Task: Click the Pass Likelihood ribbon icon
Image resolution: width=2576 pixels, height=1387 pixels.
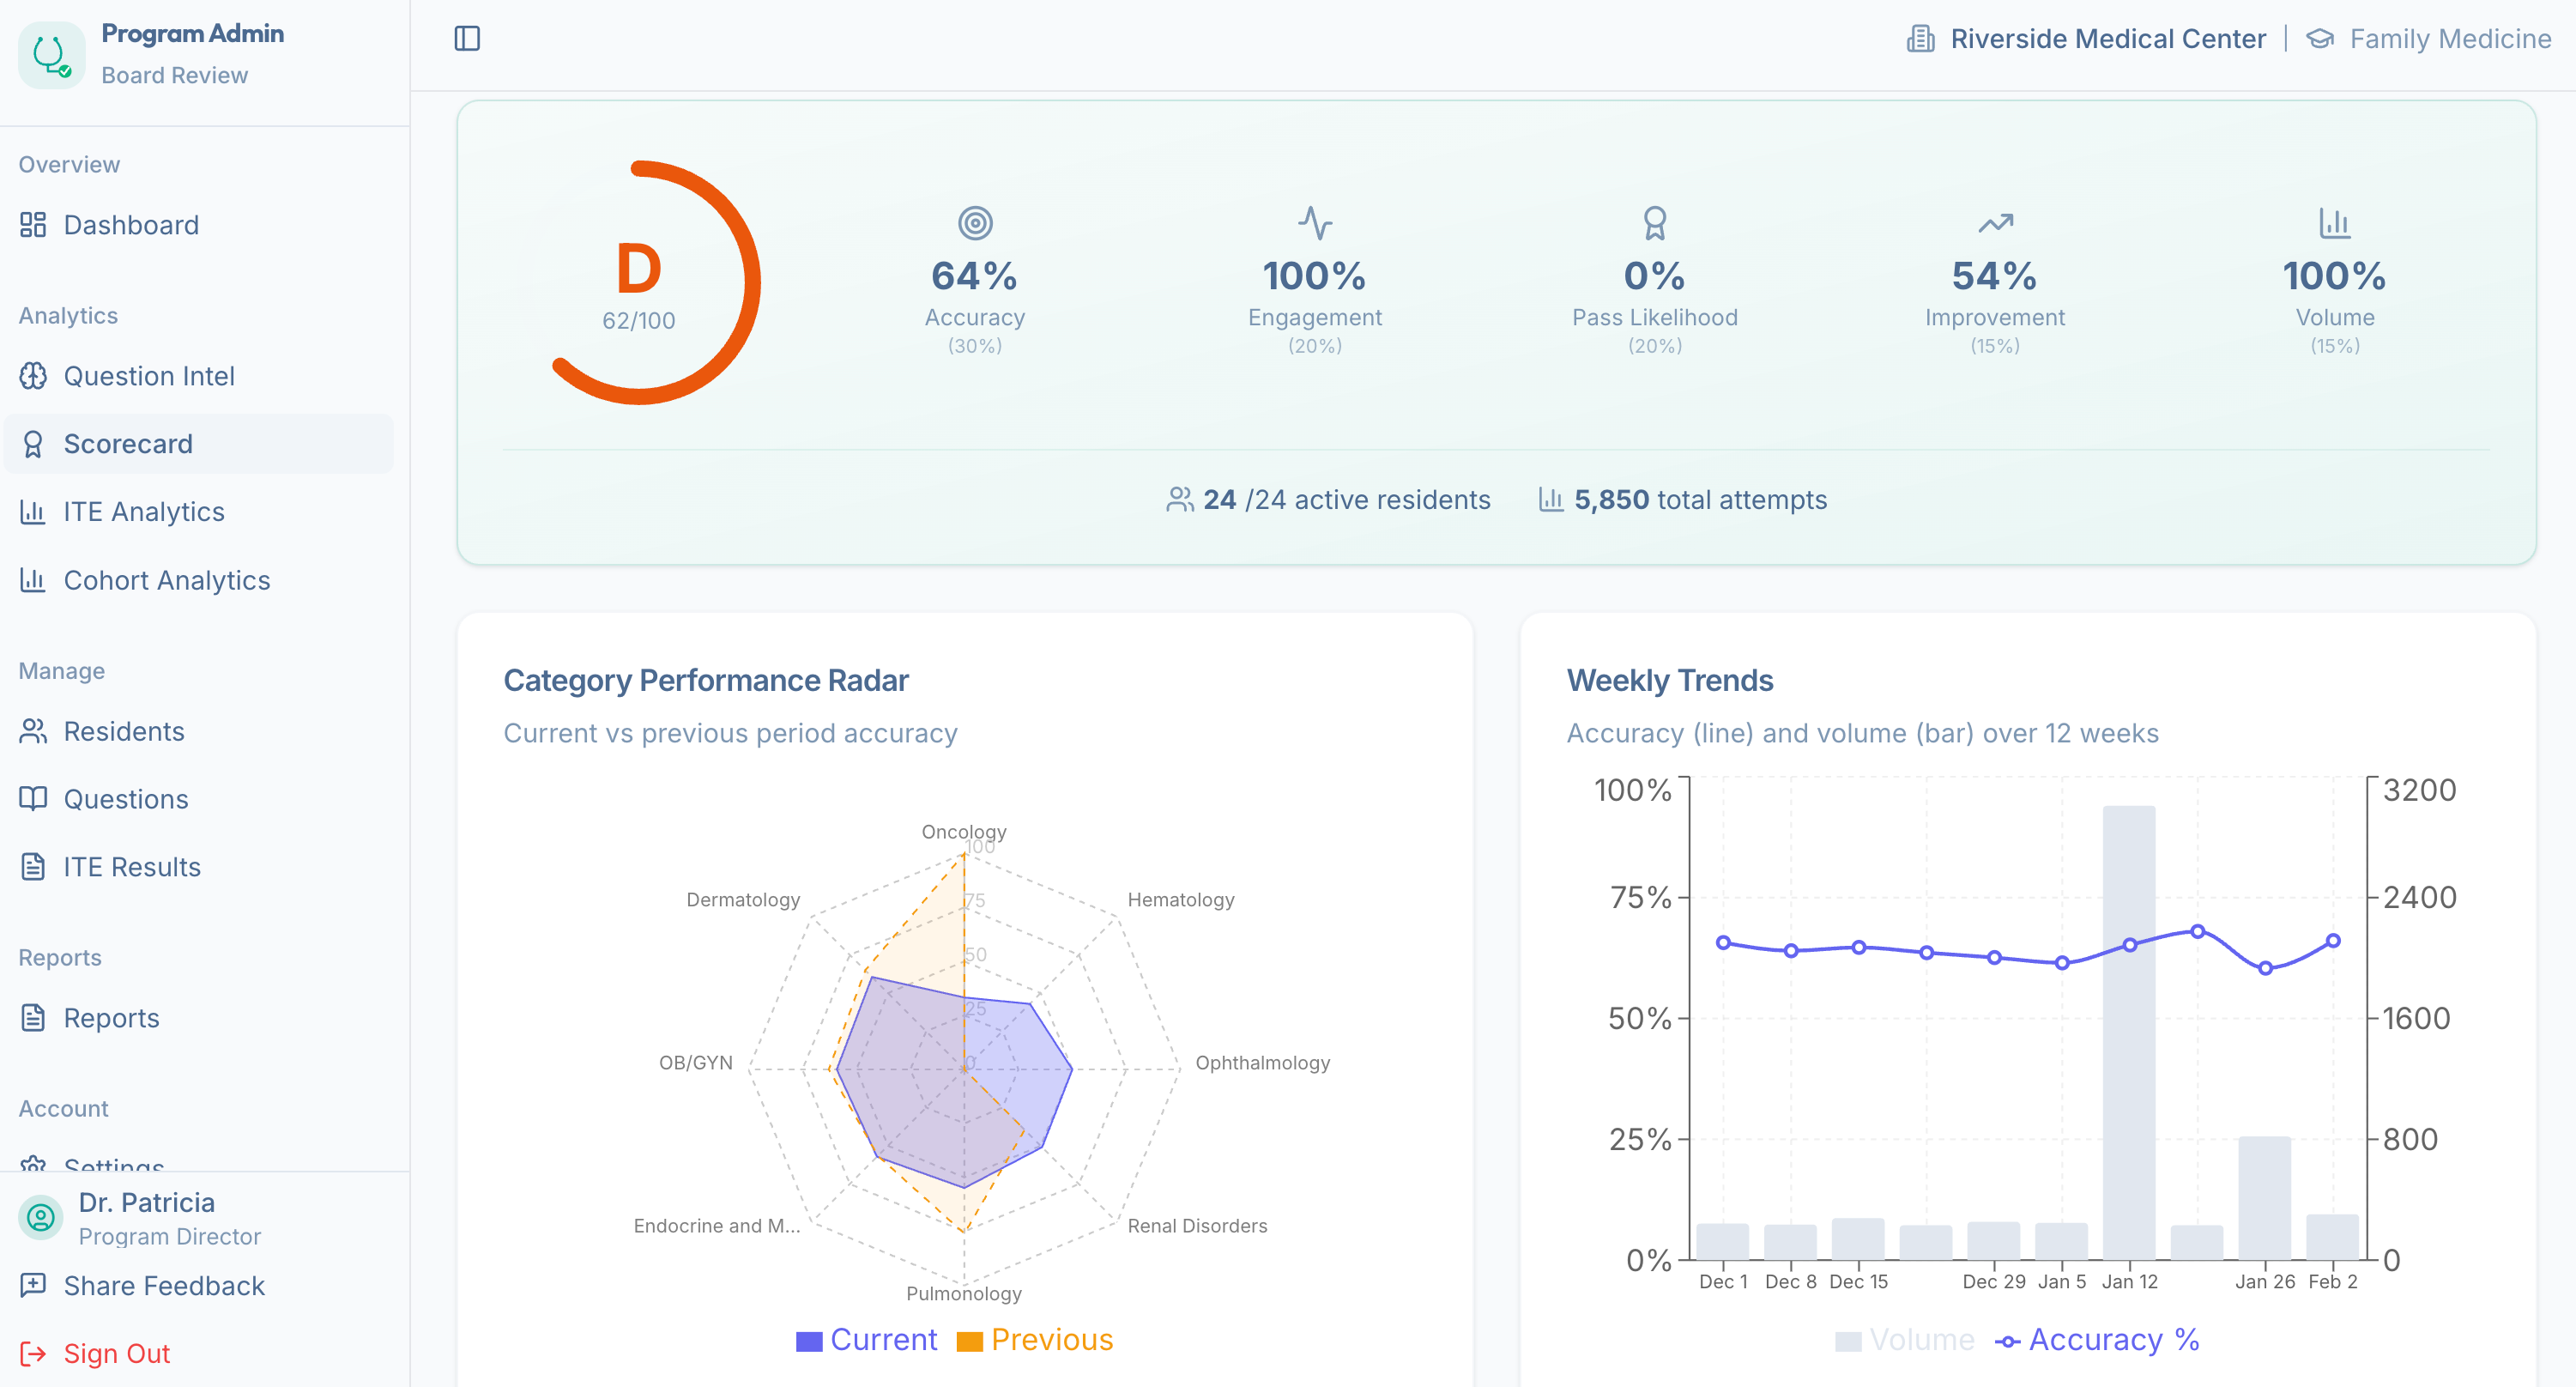Action: coord(1654,222)
